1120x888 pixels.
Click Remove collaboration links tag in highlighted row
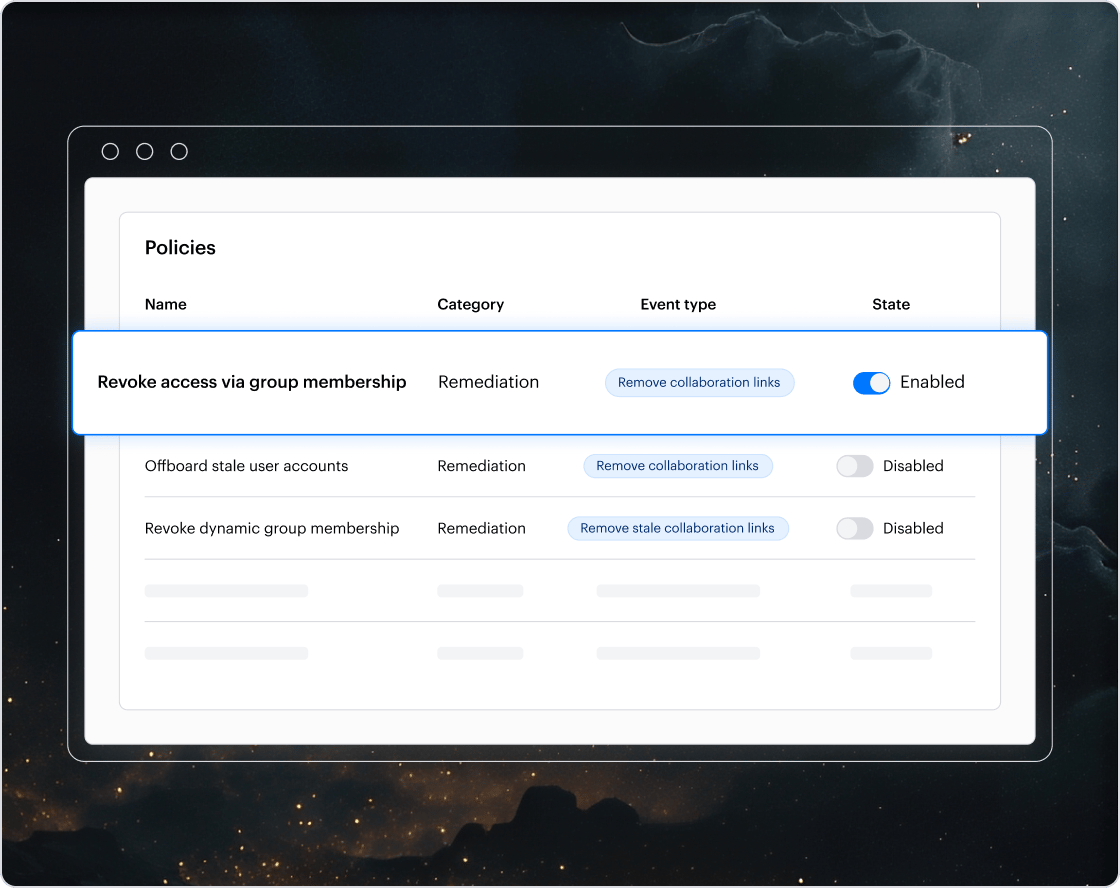pos(699,383)
